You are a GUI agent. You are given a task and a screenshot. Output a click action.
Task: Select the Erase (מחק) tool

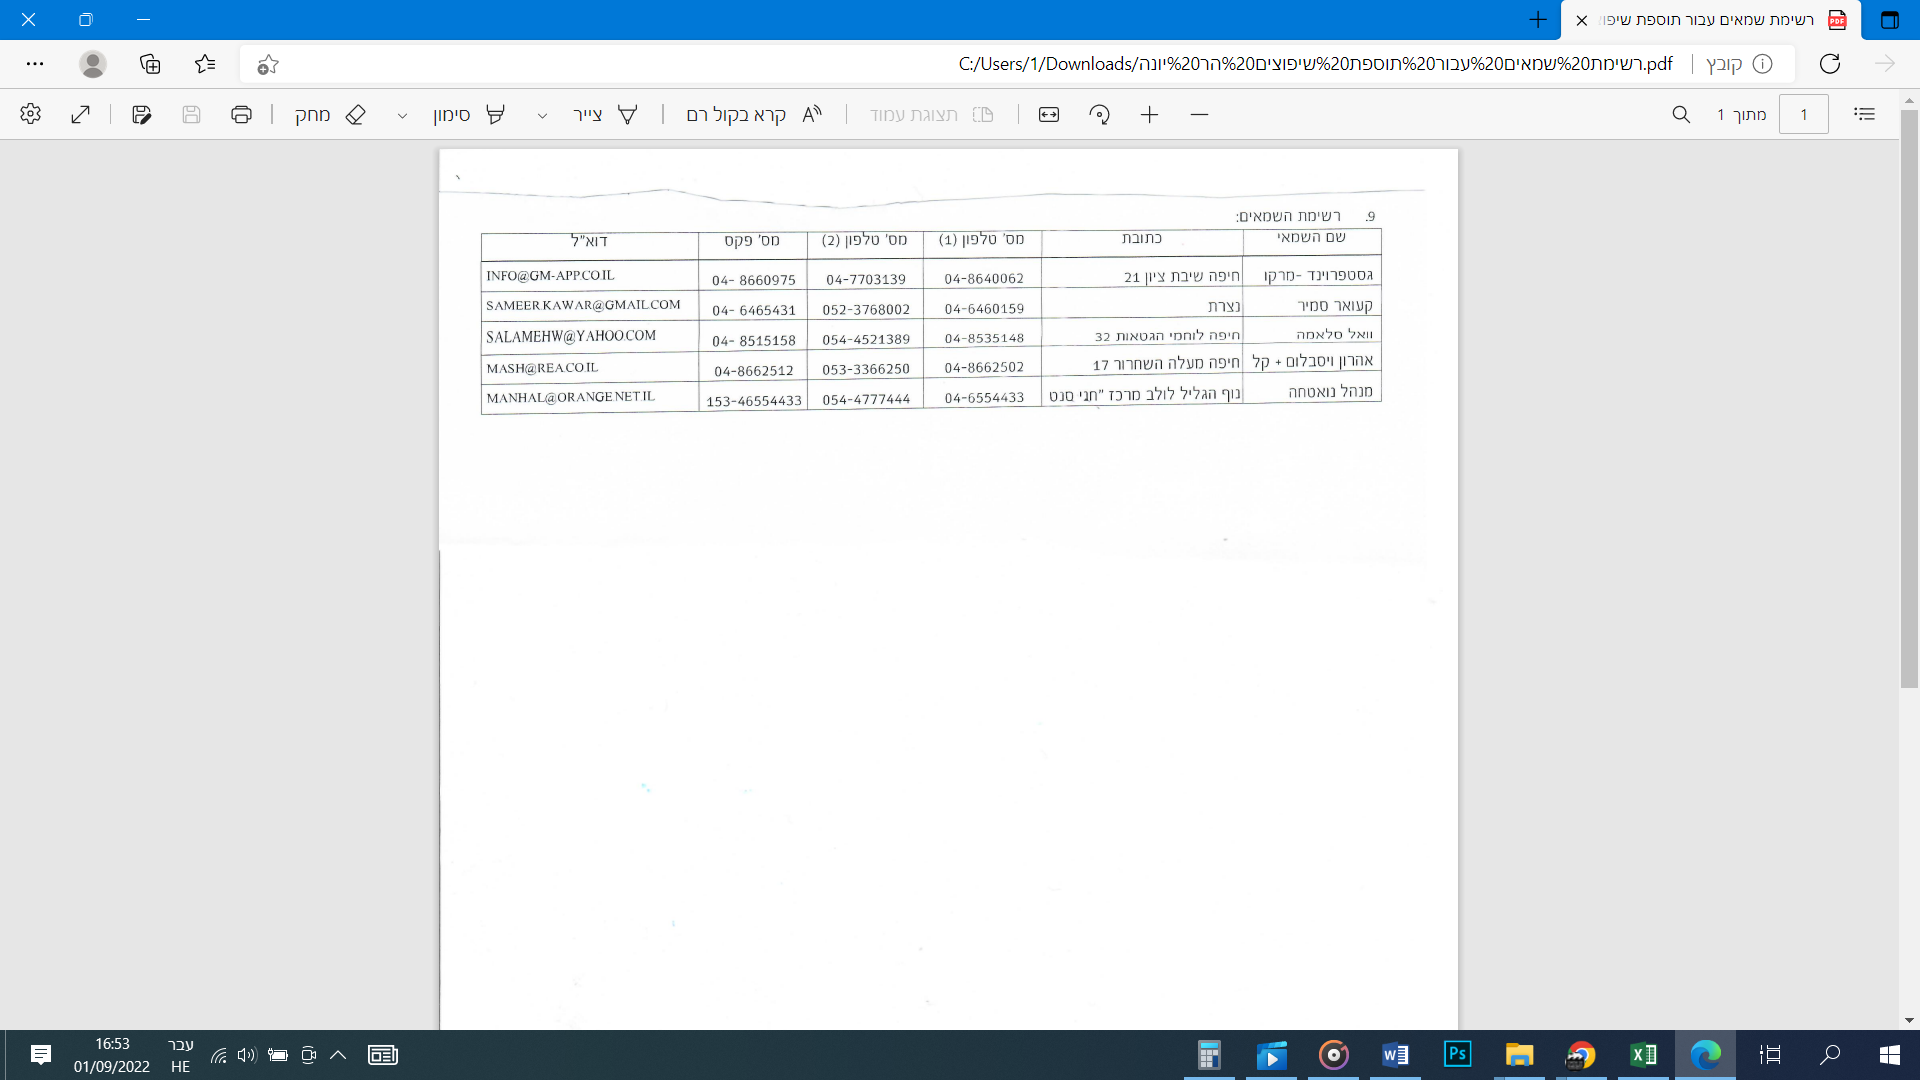click(330, 114)
